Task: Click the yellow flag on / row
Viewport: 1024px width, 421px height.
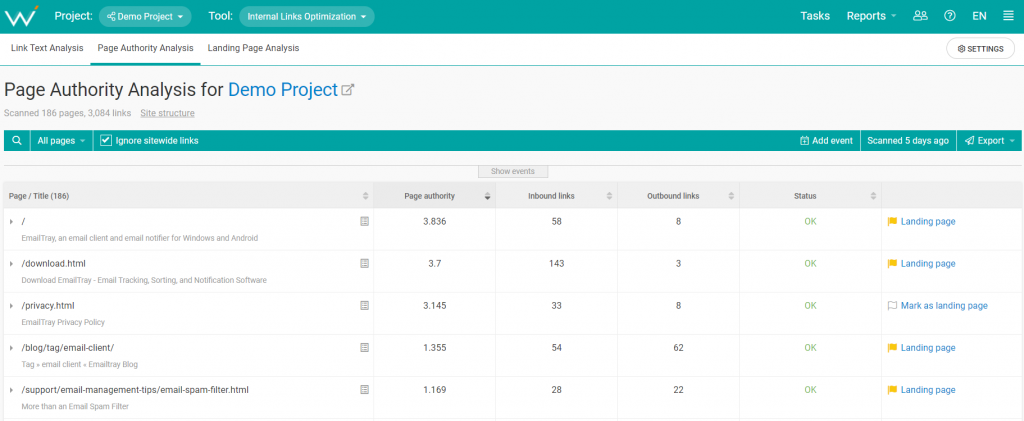Action: [x=892, y=221]
